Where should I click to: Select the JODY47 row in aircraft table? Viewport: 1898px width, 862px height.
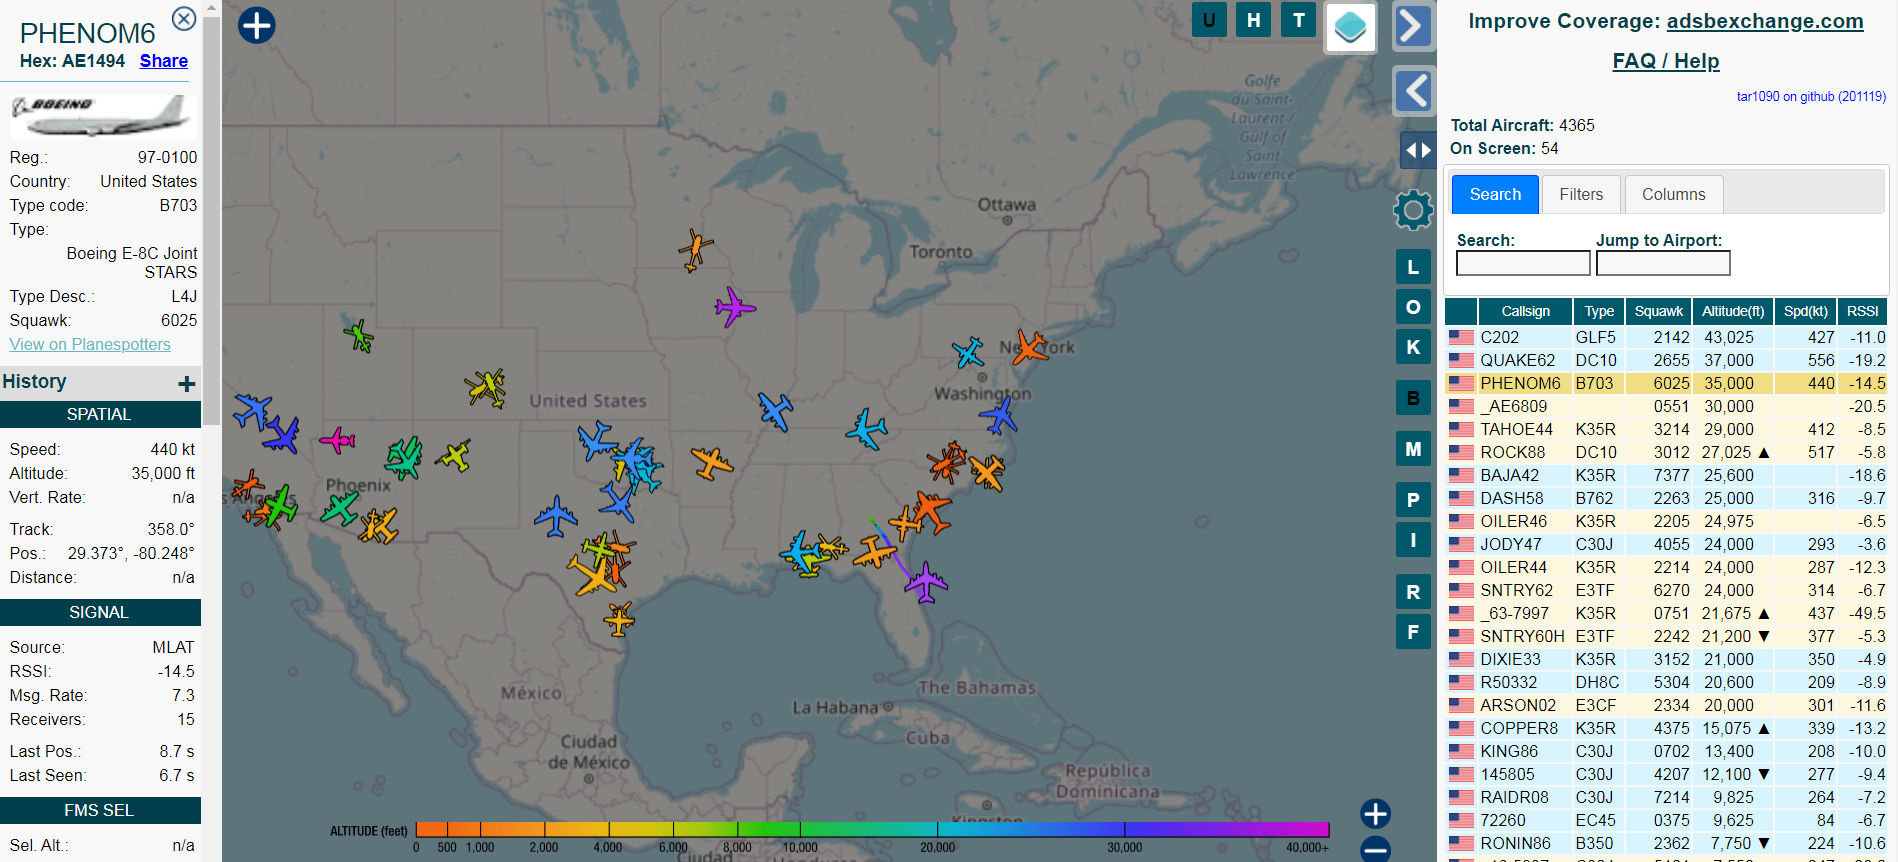(1666, 545)
